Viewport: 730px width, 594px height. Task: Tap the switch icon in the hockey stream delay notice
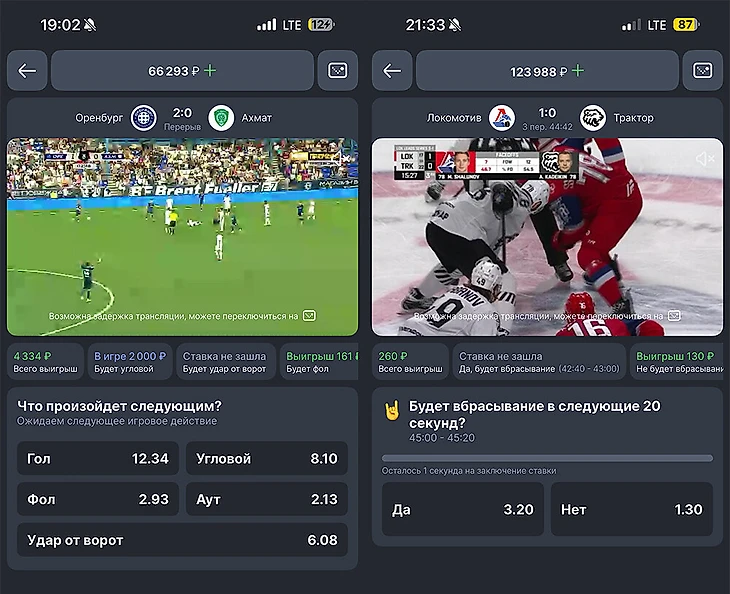click(674, 316)
